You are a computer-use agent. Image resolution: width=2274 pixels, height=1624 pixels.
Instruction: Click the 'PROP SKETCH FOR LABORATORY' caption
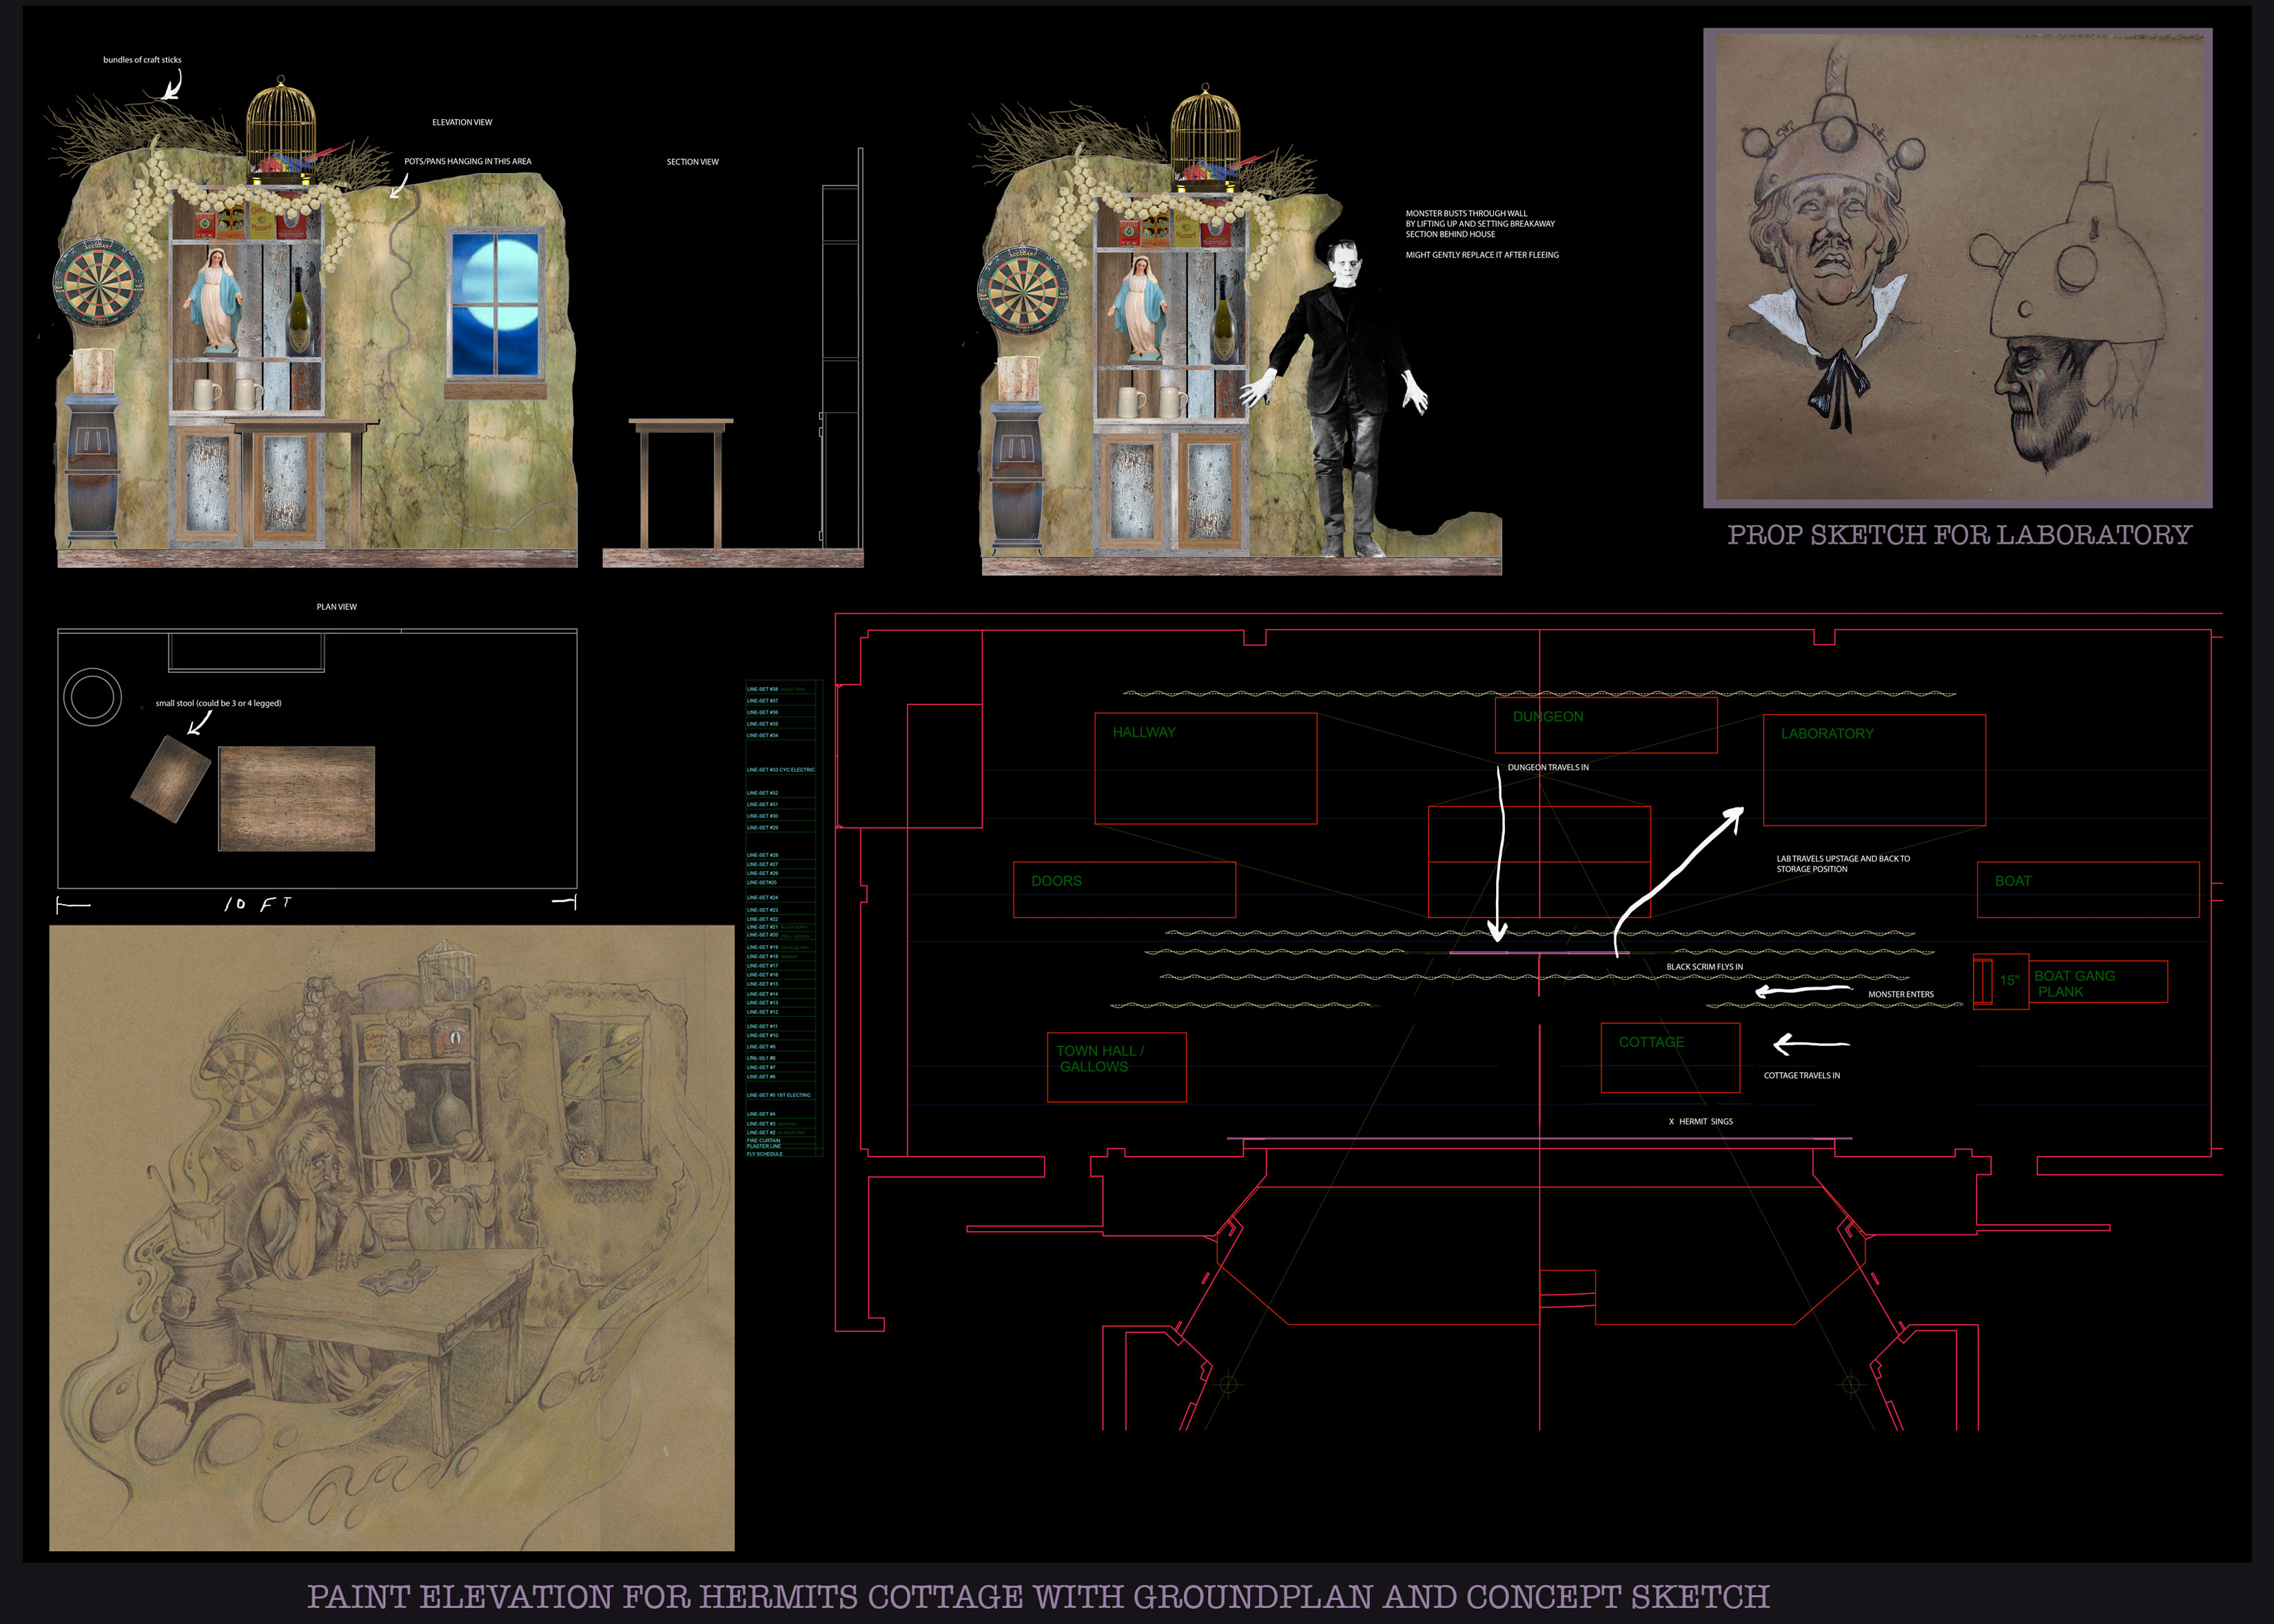point(1960,535)
